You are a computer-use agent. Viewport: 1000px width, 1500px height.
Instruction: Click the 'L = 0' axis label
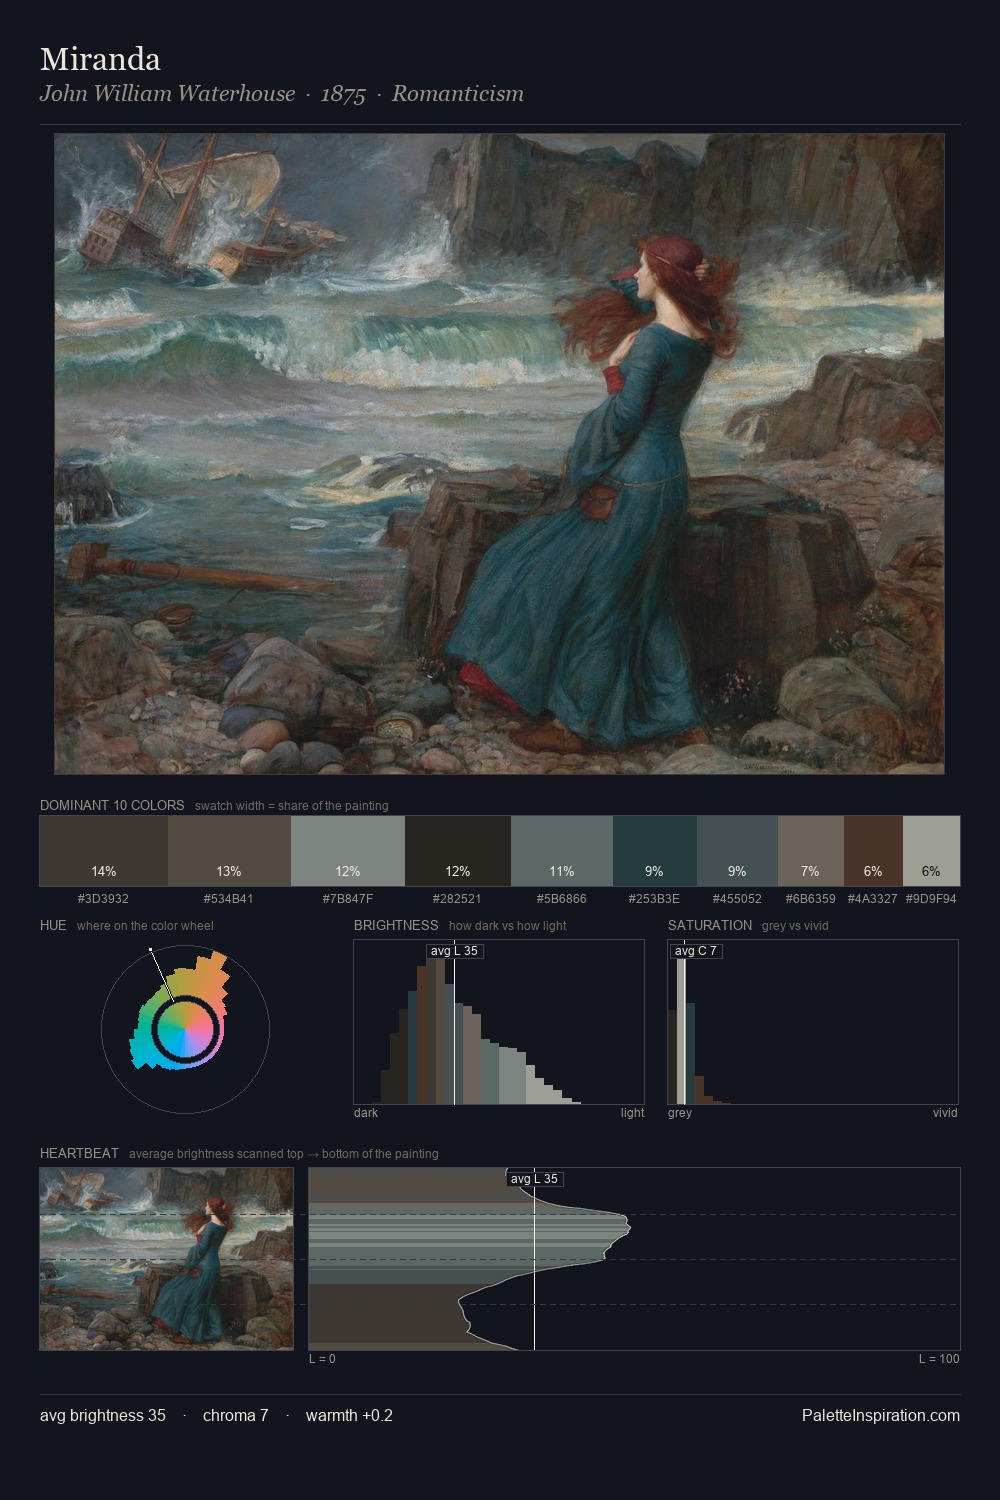coord(322,1359)
